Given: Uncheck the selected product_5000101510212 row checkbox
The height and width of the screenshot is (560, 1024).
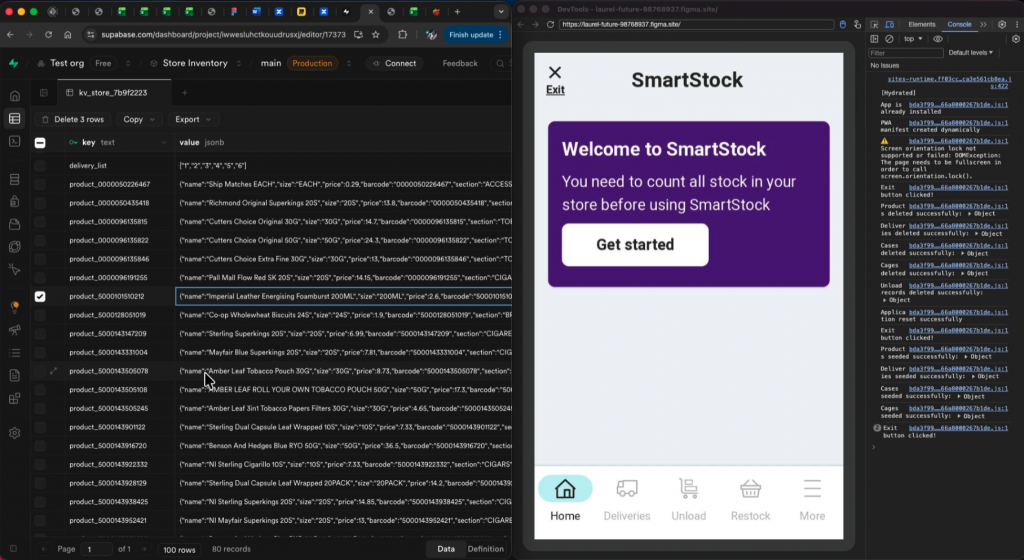Looking at the screenshot, I should [x=40, y=296].
